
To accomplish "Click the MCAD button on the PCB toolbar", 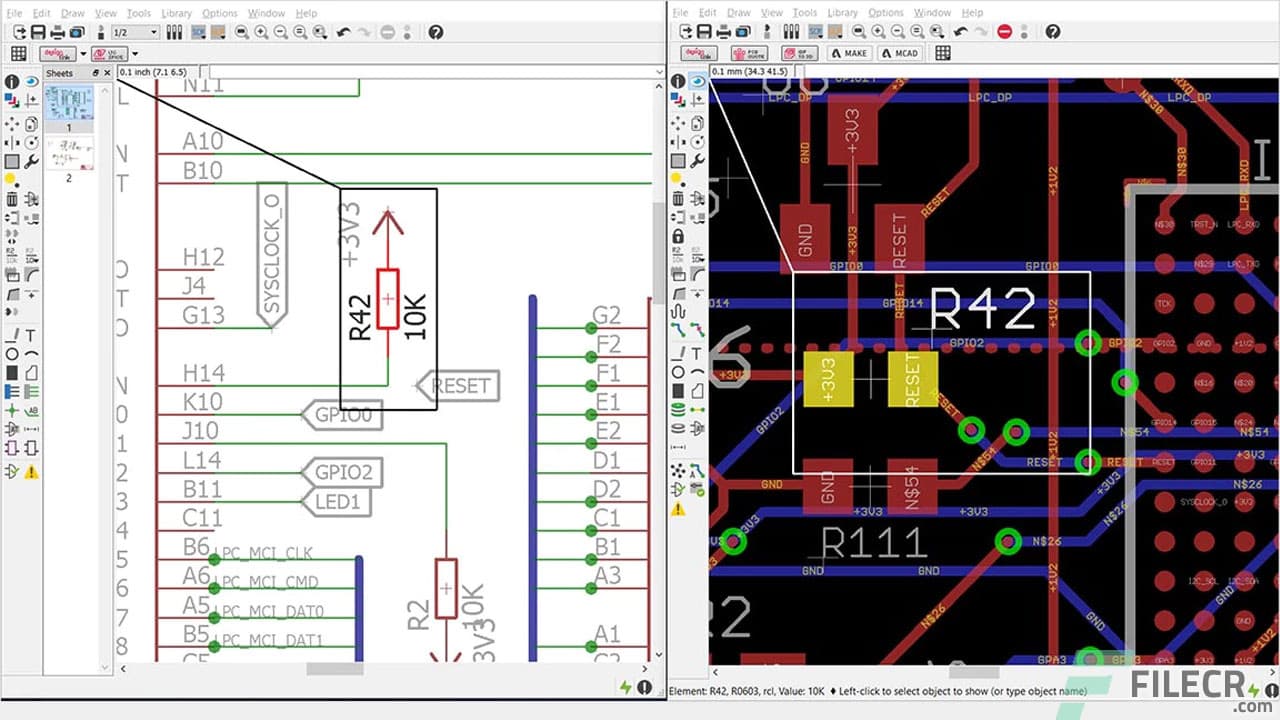I will coord(900,52).
